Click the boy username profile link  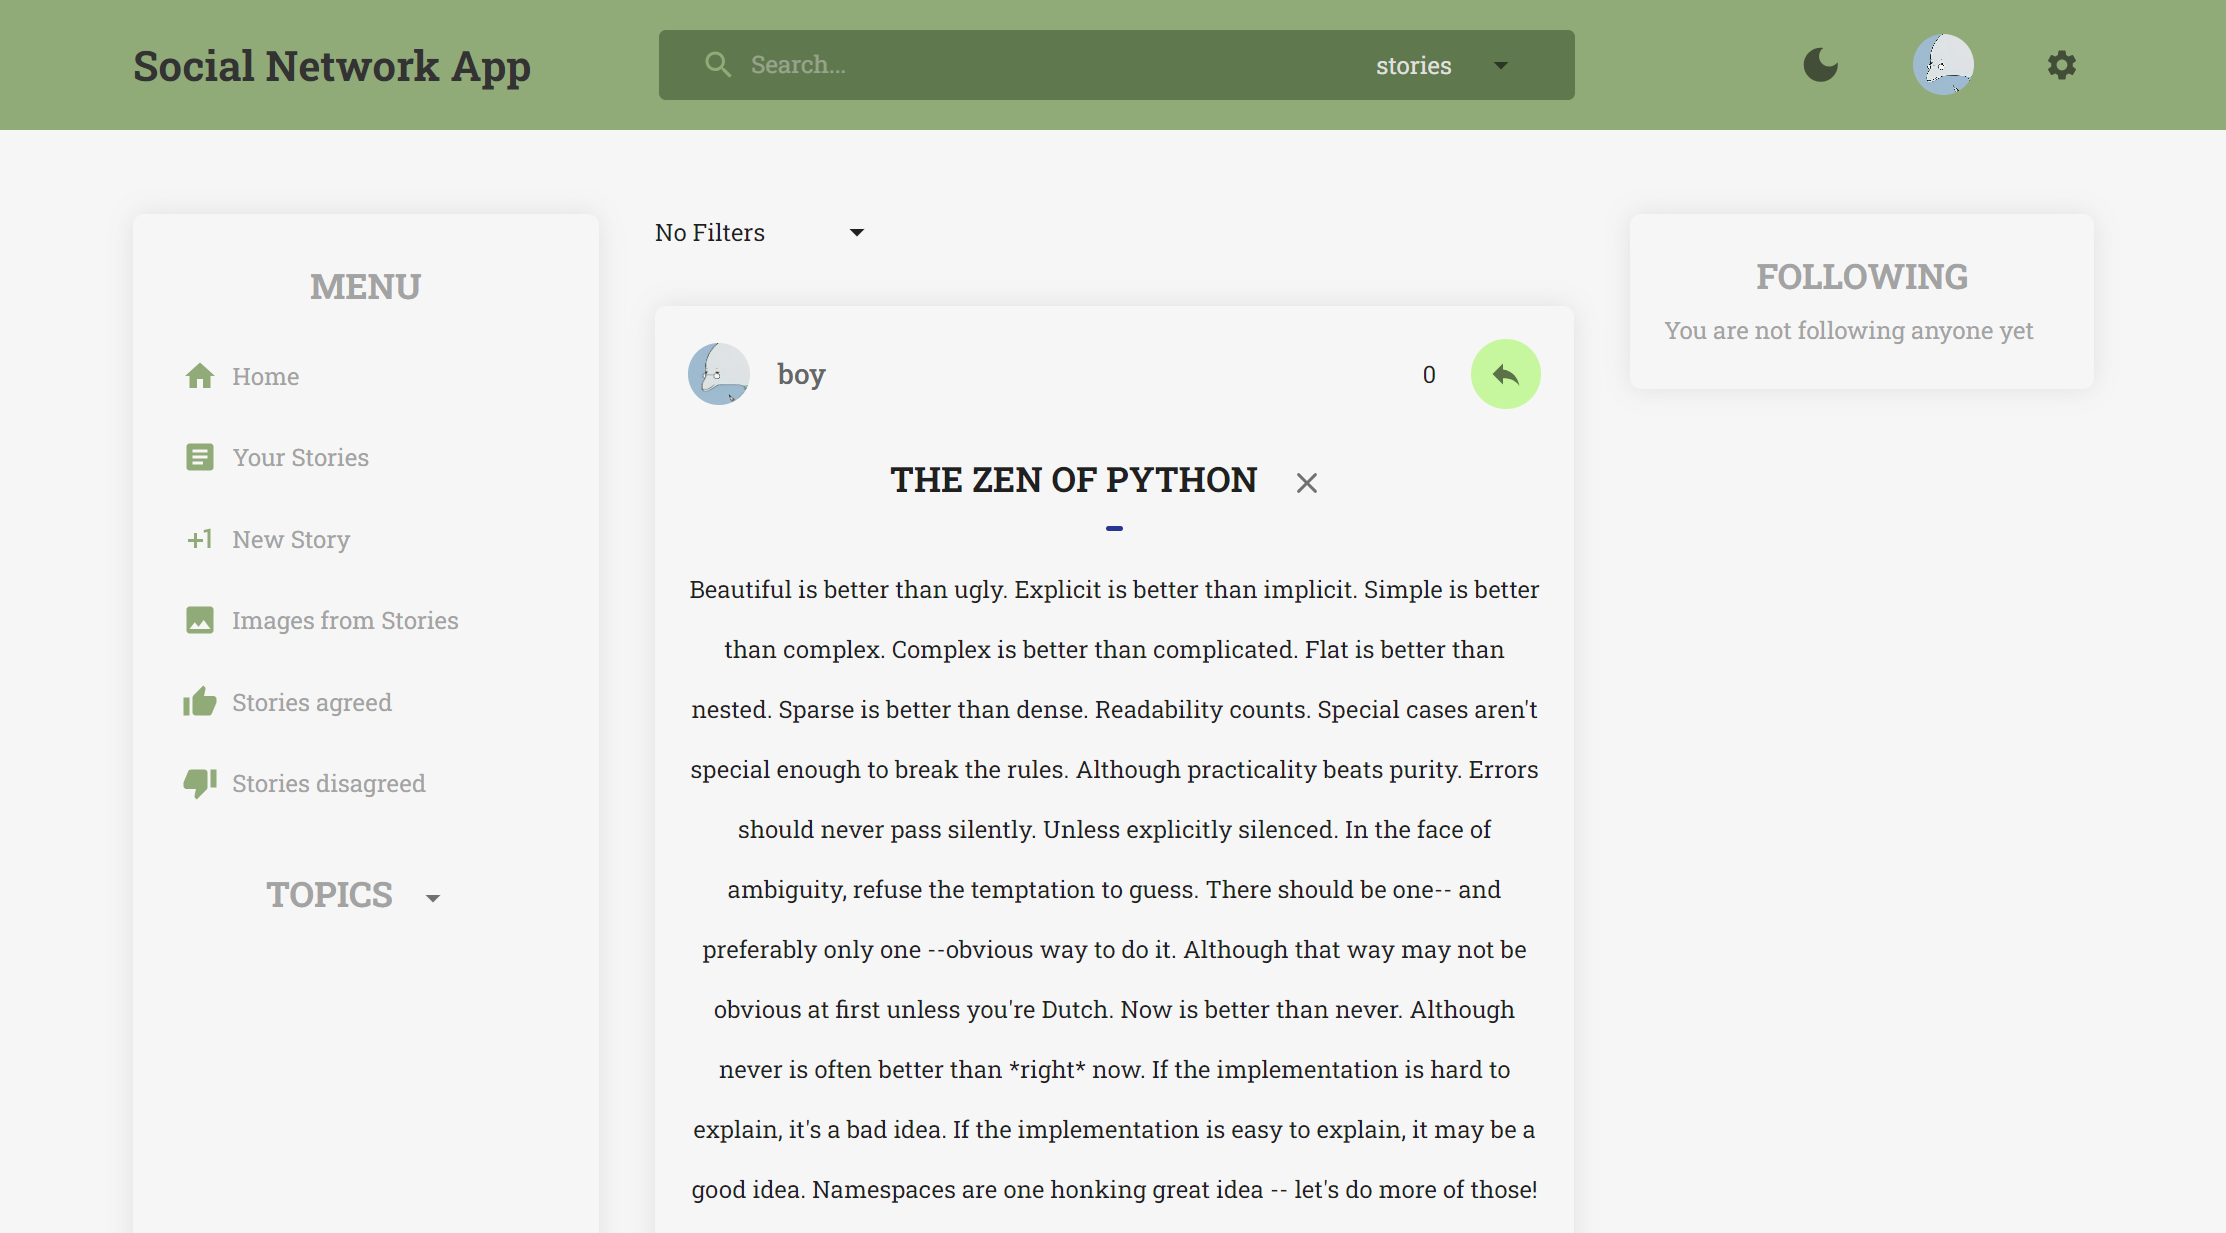coord(800,374)
